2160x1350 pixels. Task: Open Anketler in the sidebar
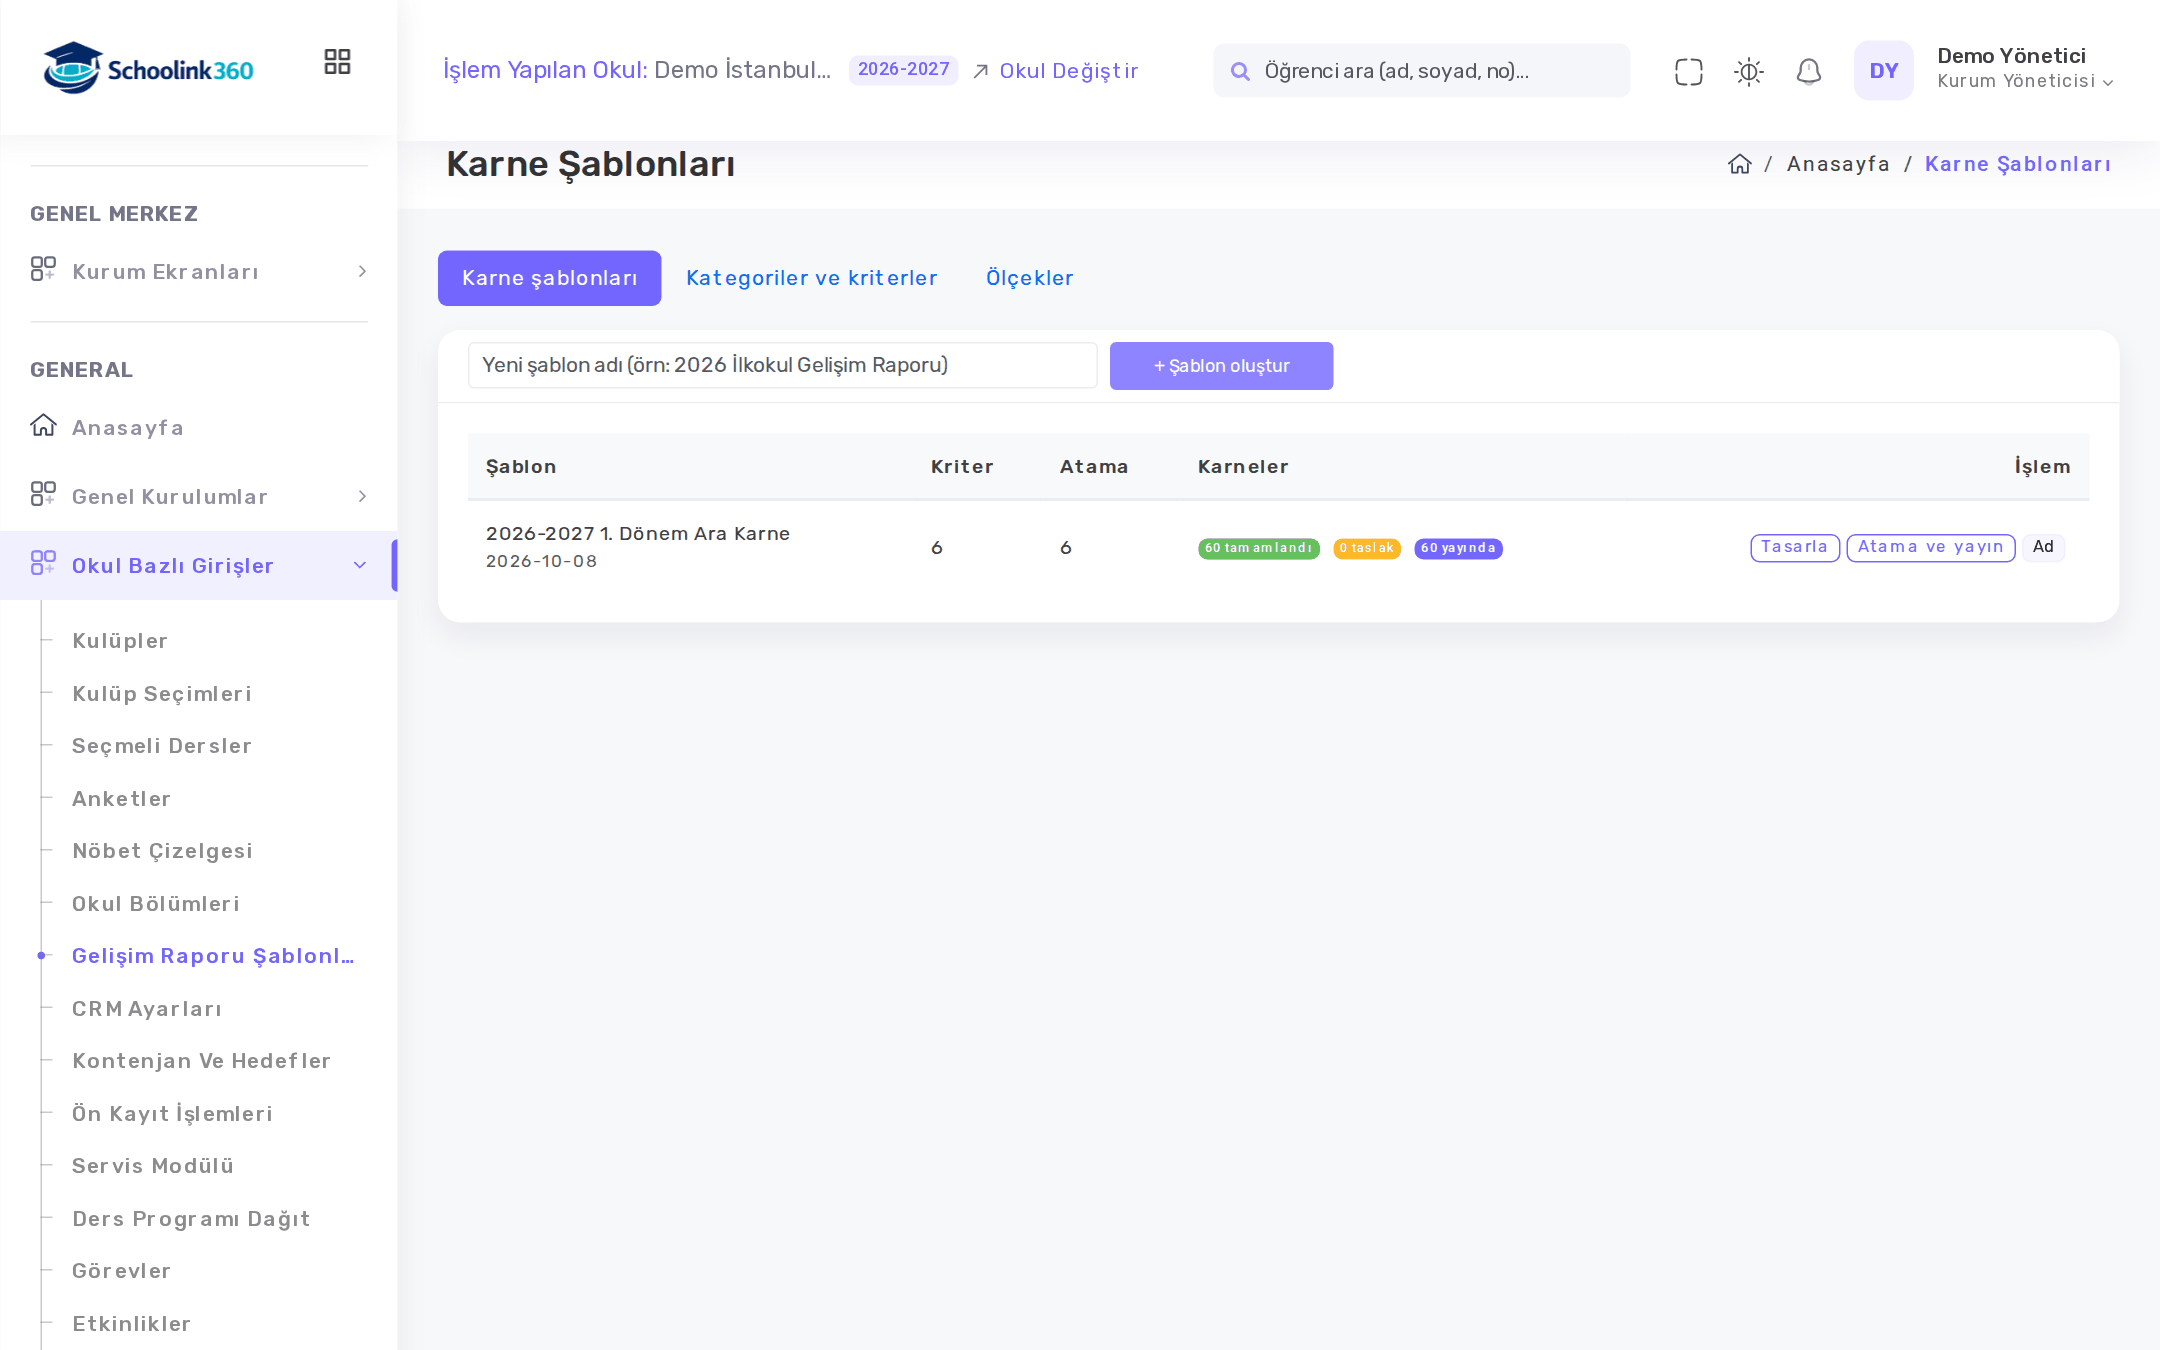tap(121, 799)
